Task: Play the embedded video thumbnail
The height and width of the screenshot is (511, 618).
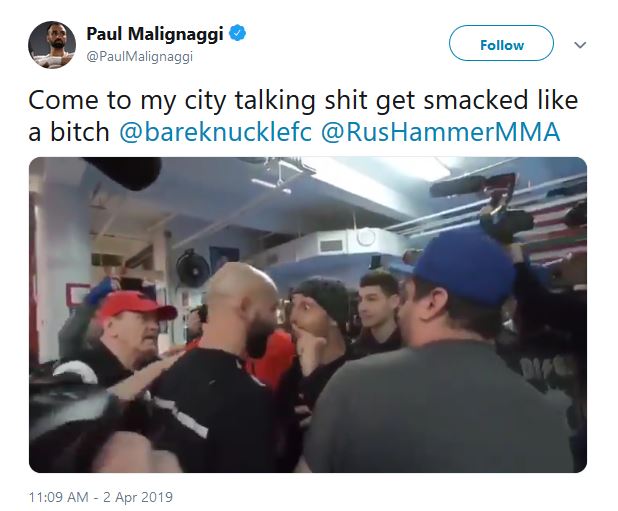Action: point(308,315)
